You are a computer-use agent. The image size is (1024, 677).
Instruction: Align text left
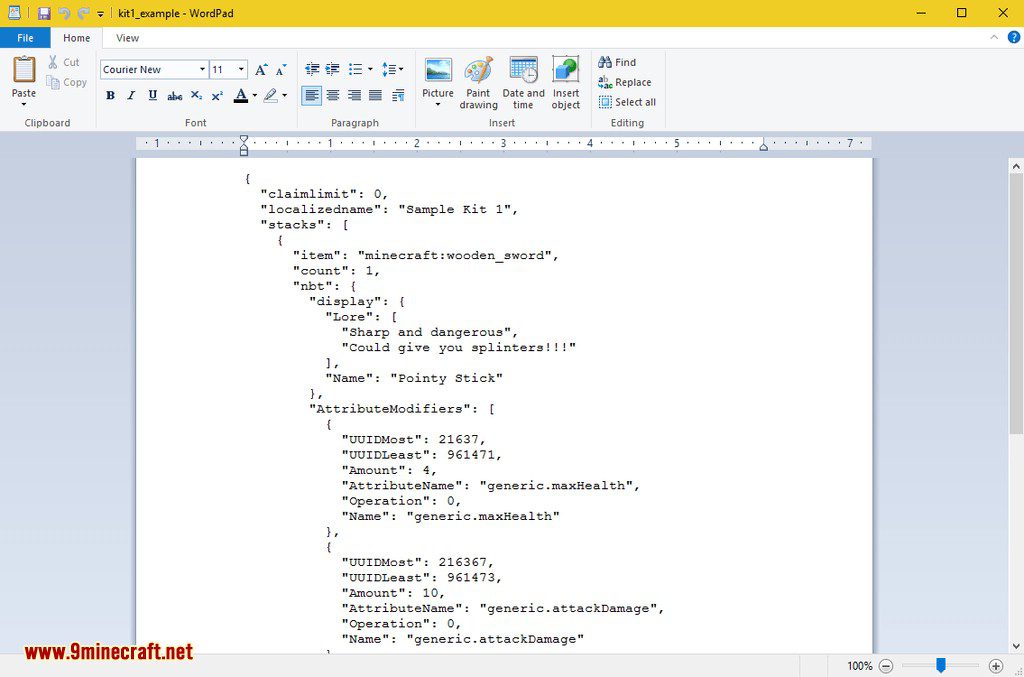click(312, 96)
